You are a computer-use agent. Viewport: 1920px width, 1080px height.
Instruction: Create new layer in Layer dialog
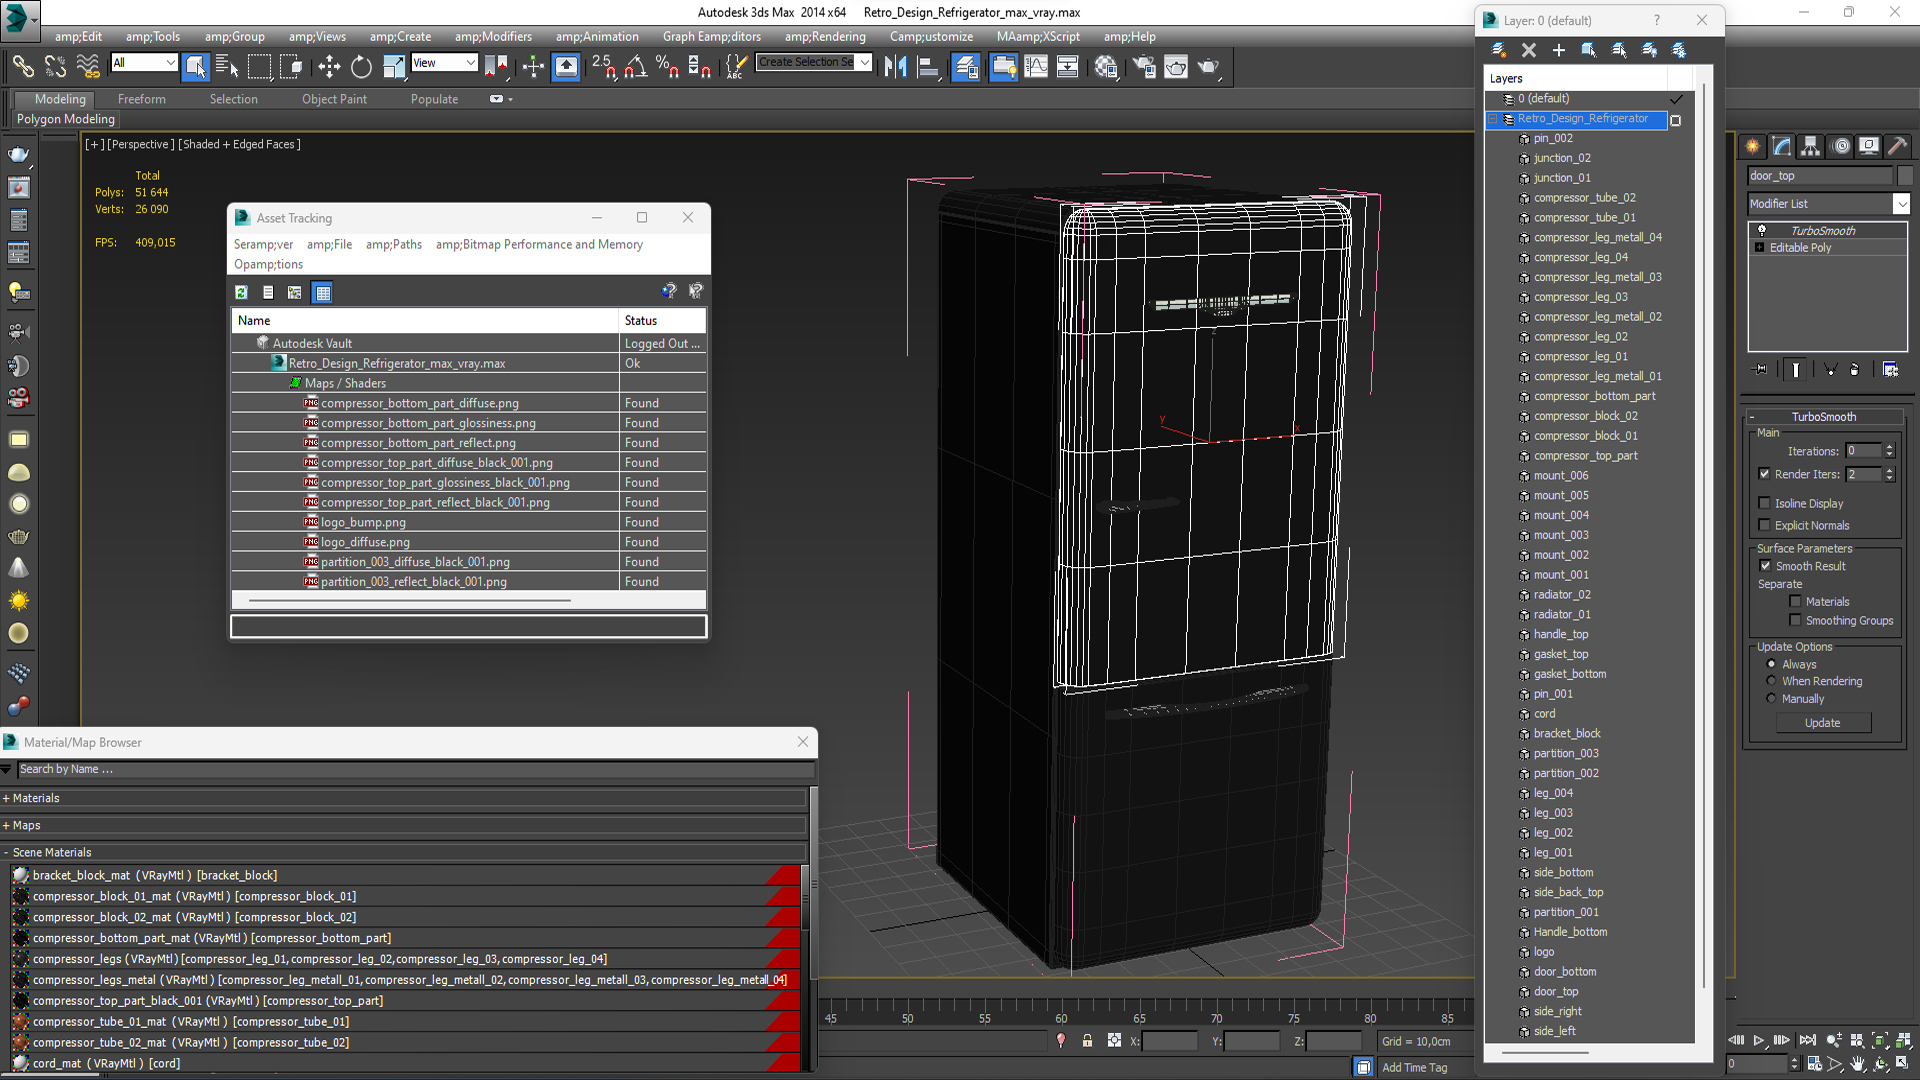[1498, 50]
